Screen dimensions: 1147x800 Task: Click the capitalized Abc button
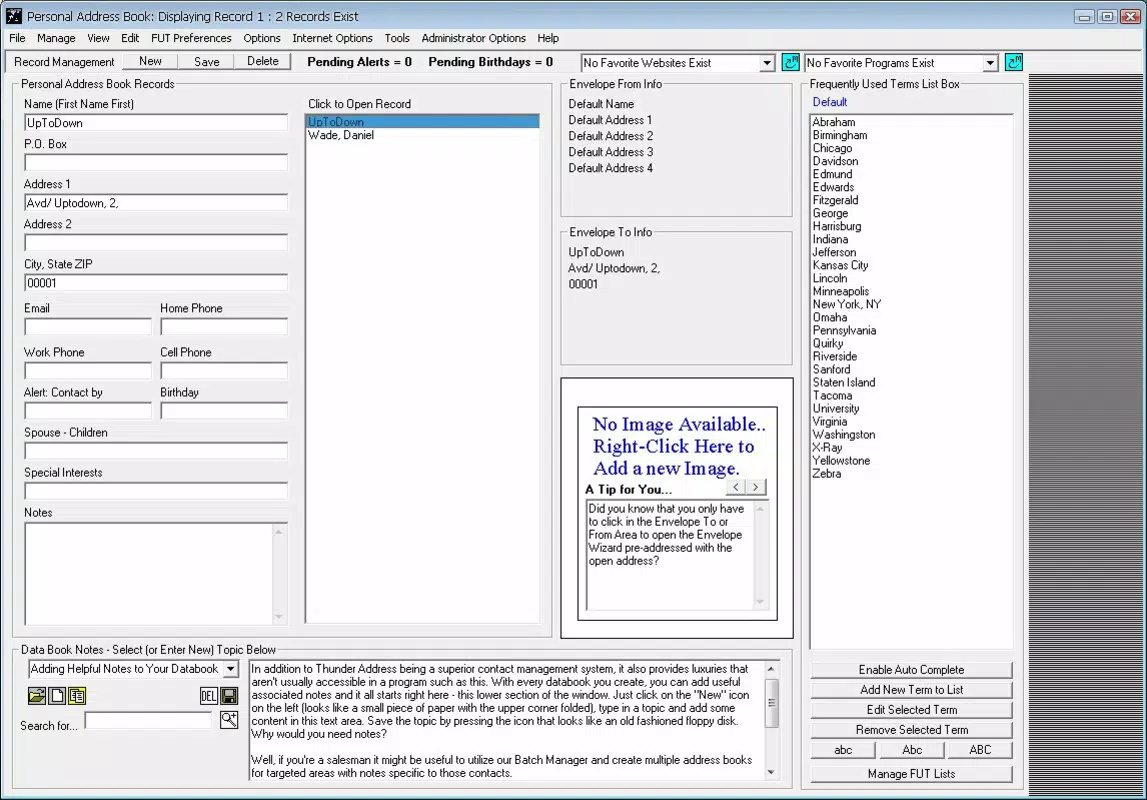coord(912,750)
